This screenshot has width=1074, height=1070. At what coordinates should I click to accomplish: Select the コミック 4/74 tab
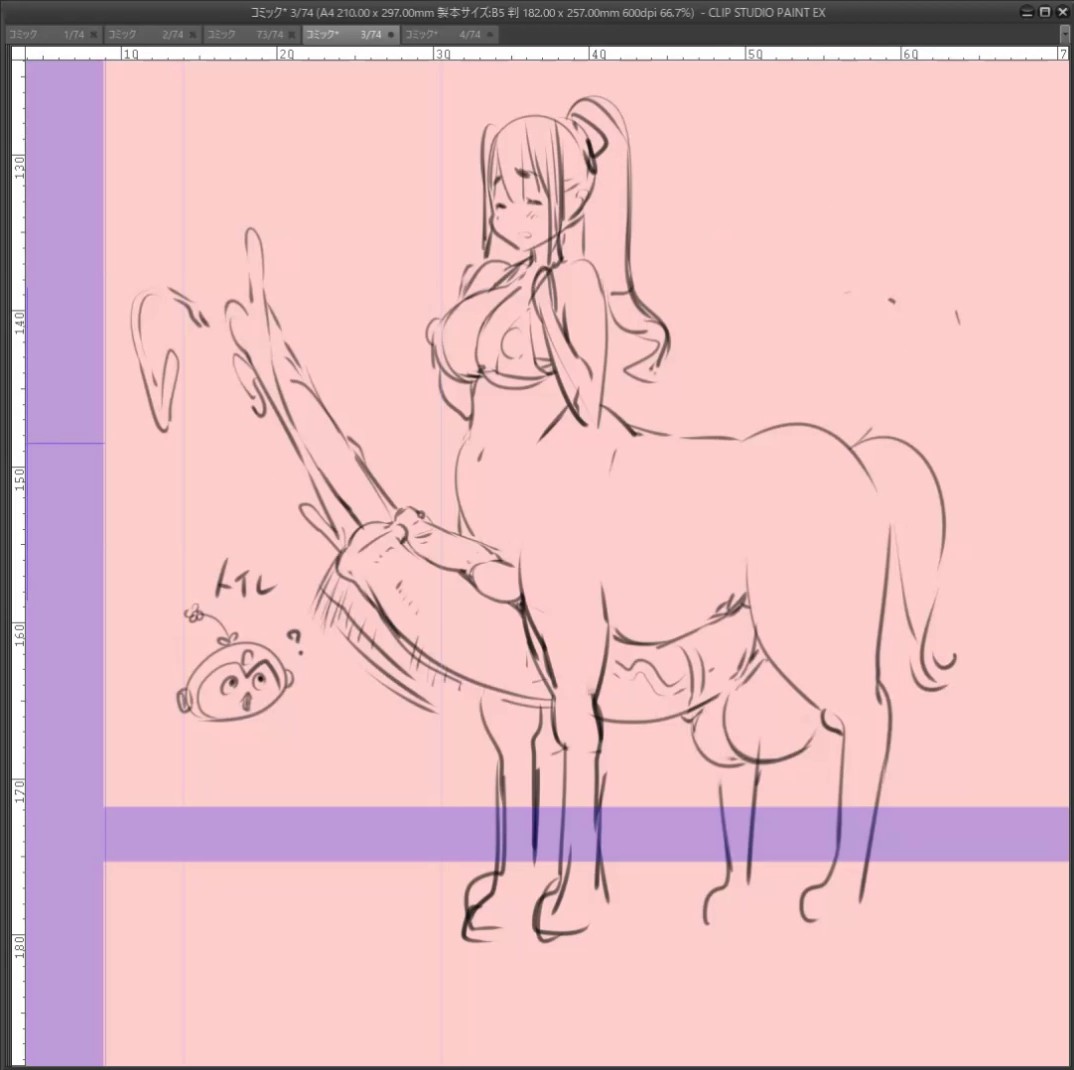[x=449, y=34]
